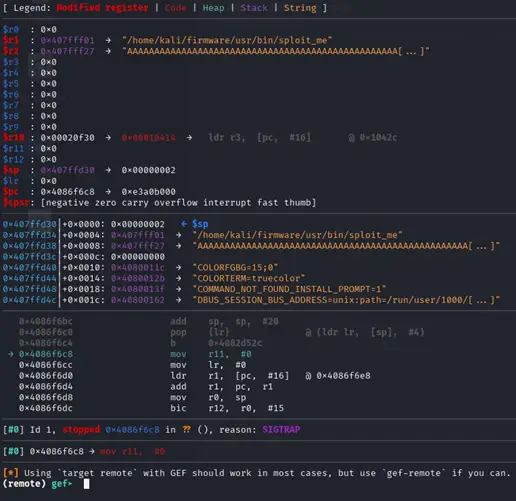Click 'Code' in the legend
Screen dimensions: 516x501
click(175, 8)
